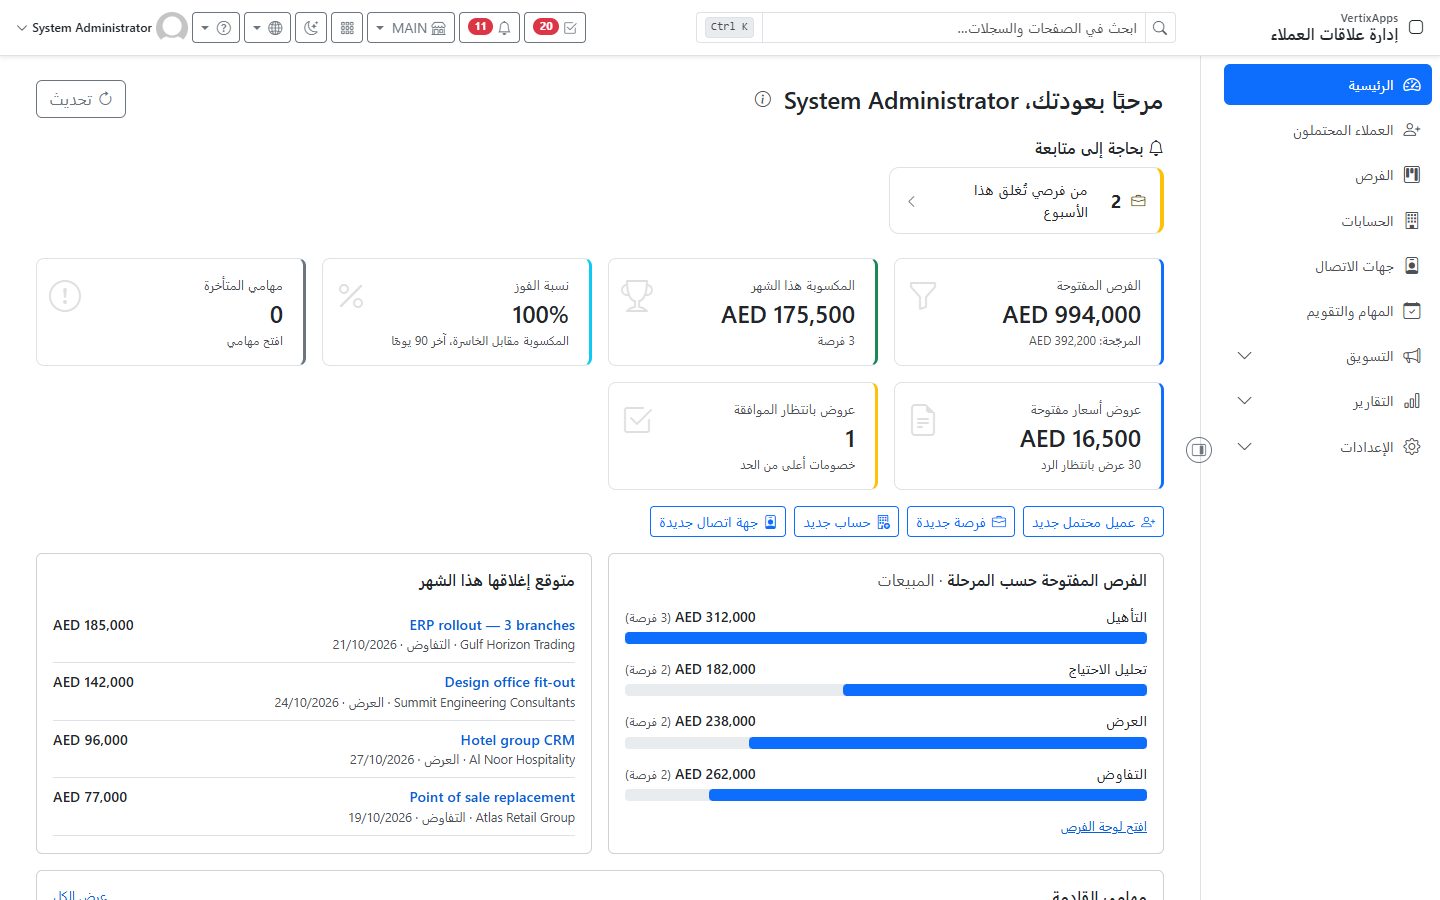Focus the pages and records search field

click(x=954, y=28)
